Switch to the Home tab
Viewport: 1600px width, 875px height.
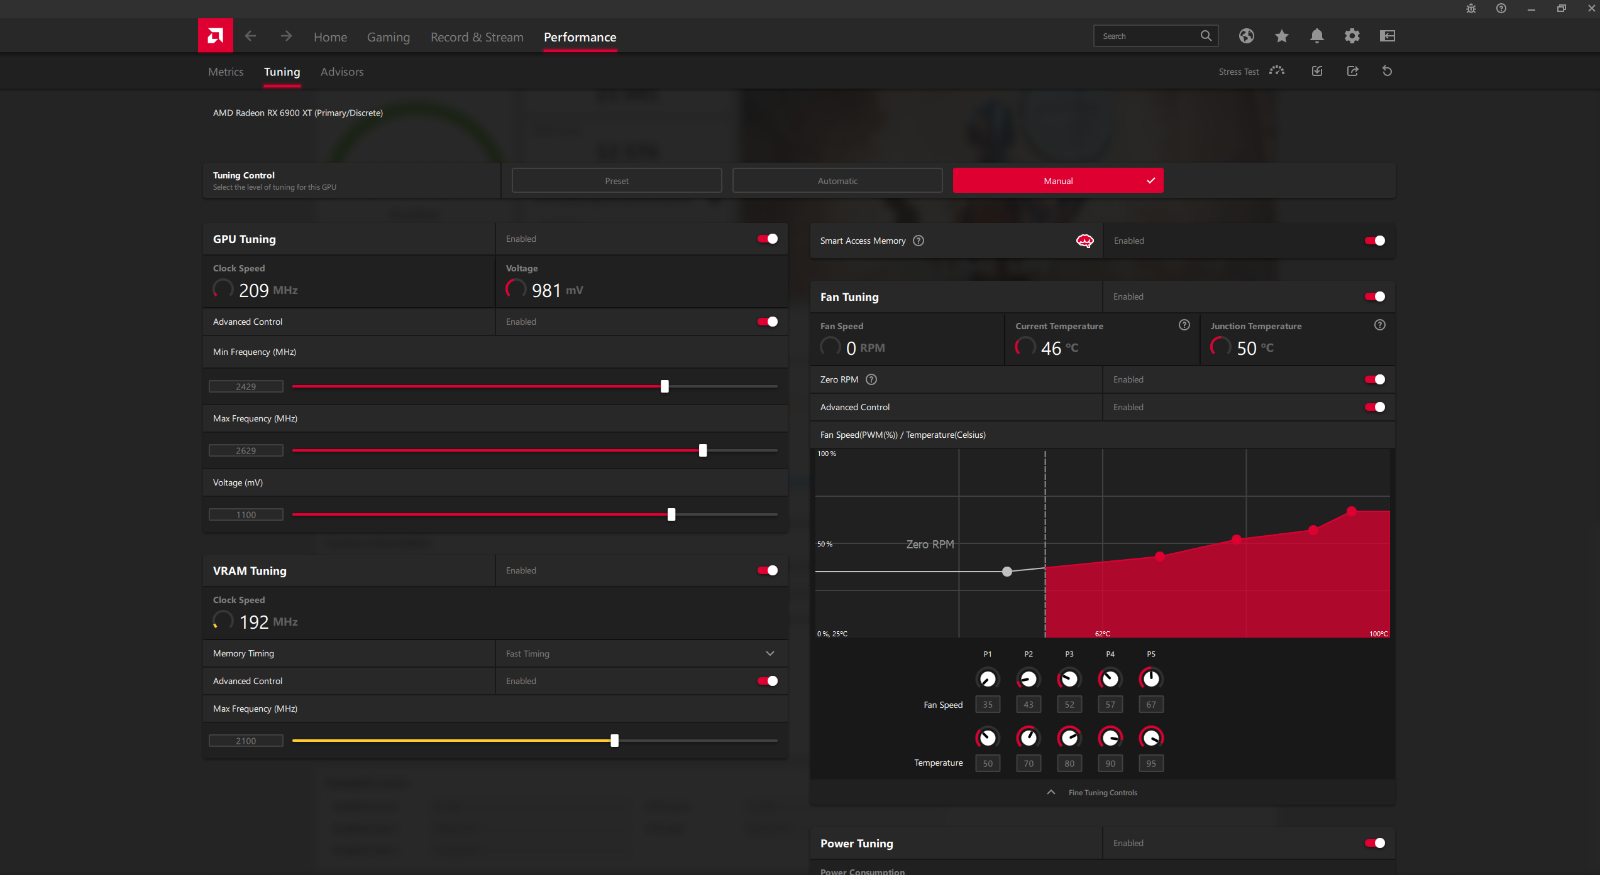coord(330,37)
